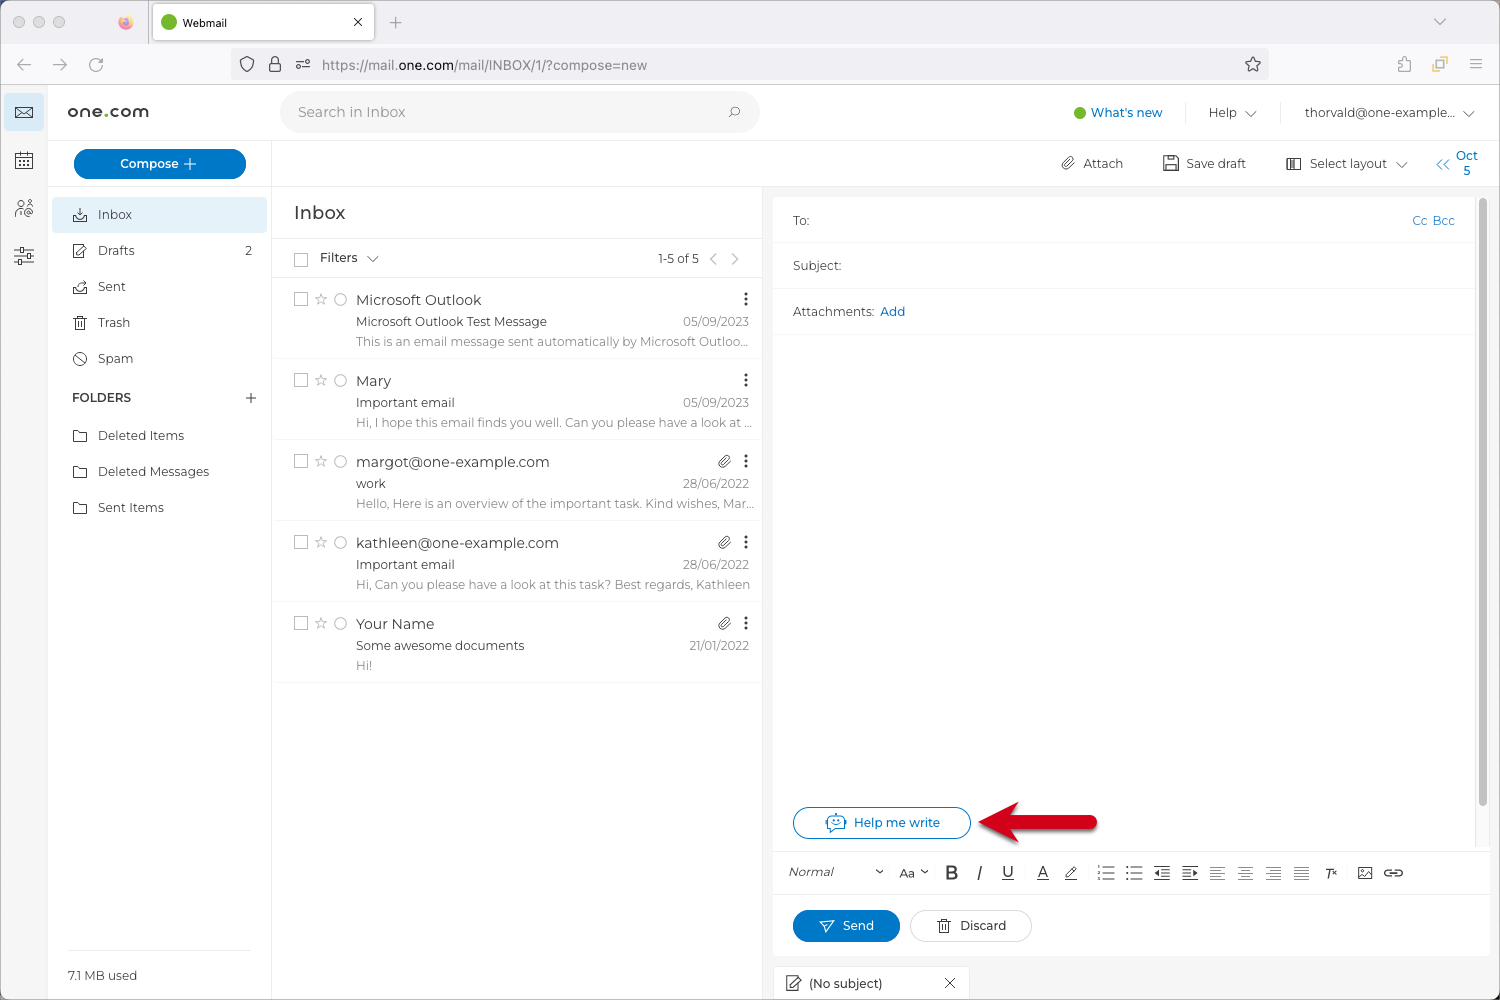Switch to the Drafts folder

coord(116,250)
